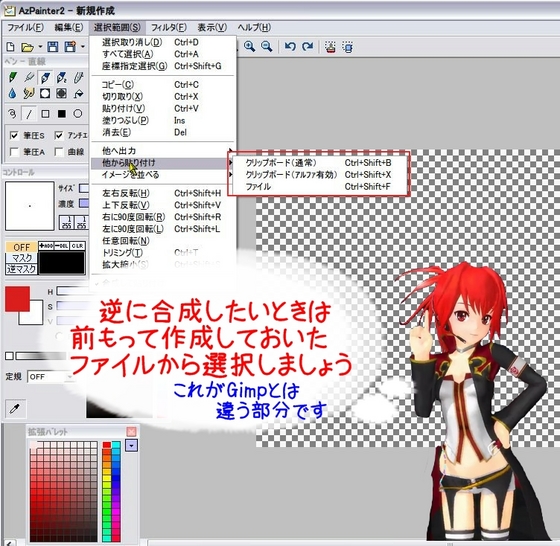560x546 pixels.
Task: Open the 表示(V) menu
Action: [212, 27]
